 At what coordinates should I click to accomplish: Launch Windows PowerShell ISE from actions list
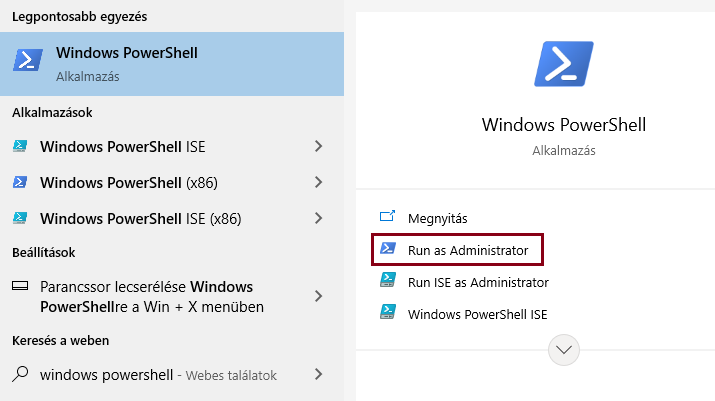coord(477,314)
